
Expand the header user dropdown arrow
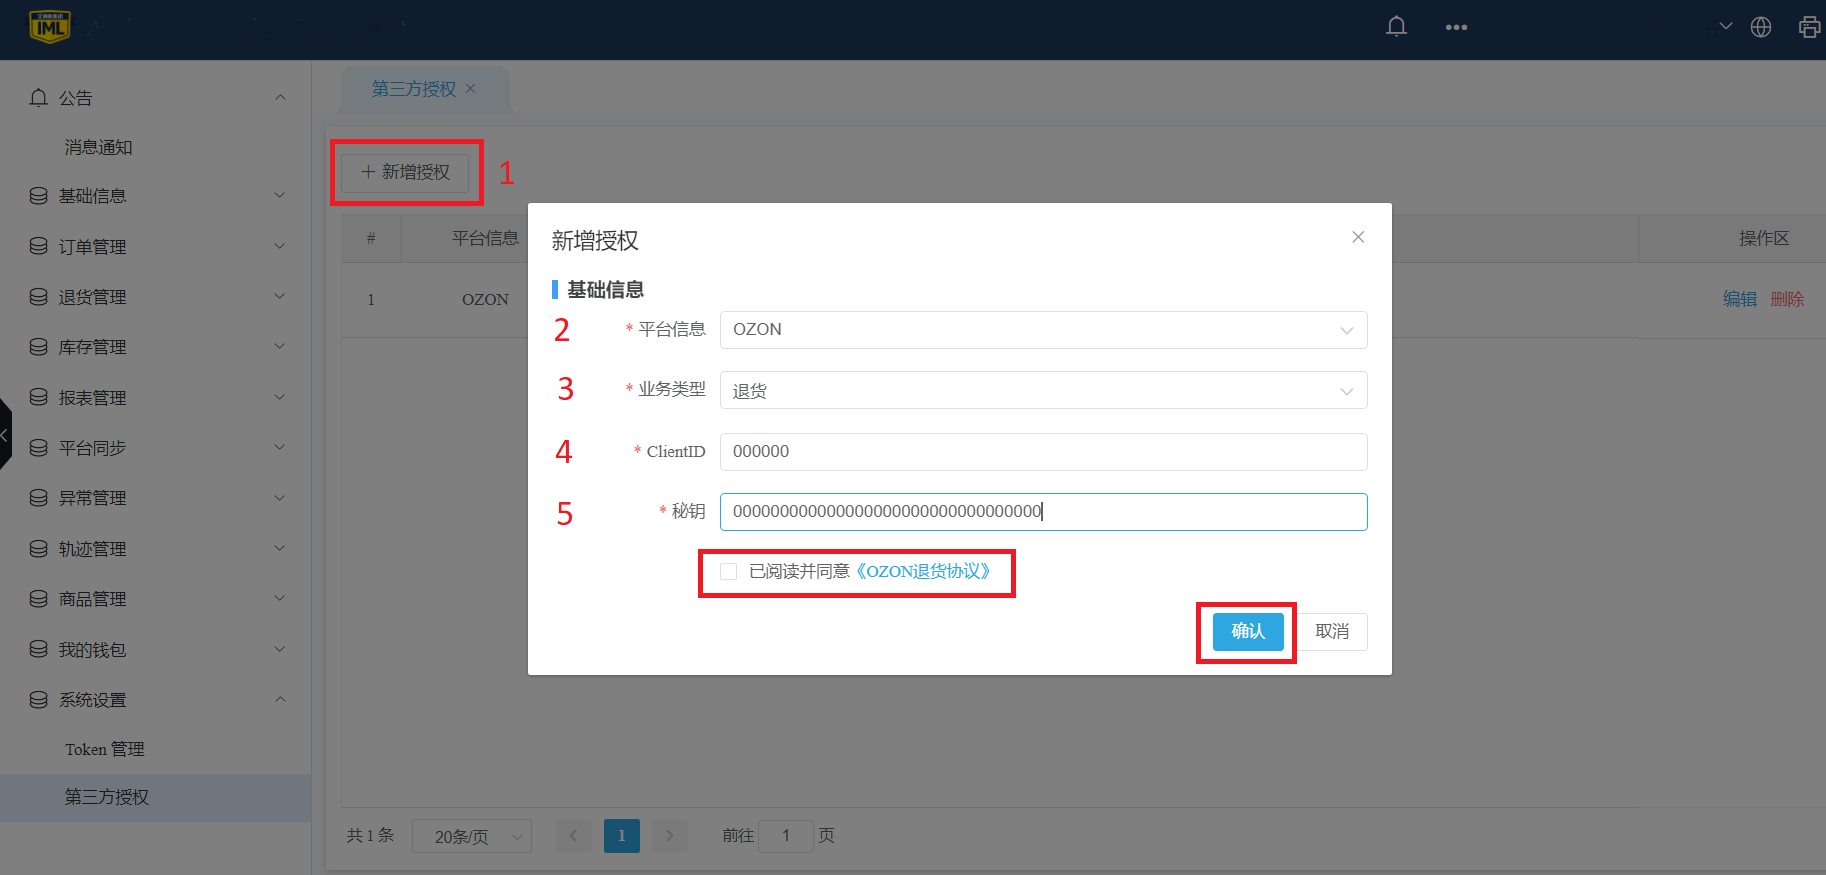point(1726,26)
